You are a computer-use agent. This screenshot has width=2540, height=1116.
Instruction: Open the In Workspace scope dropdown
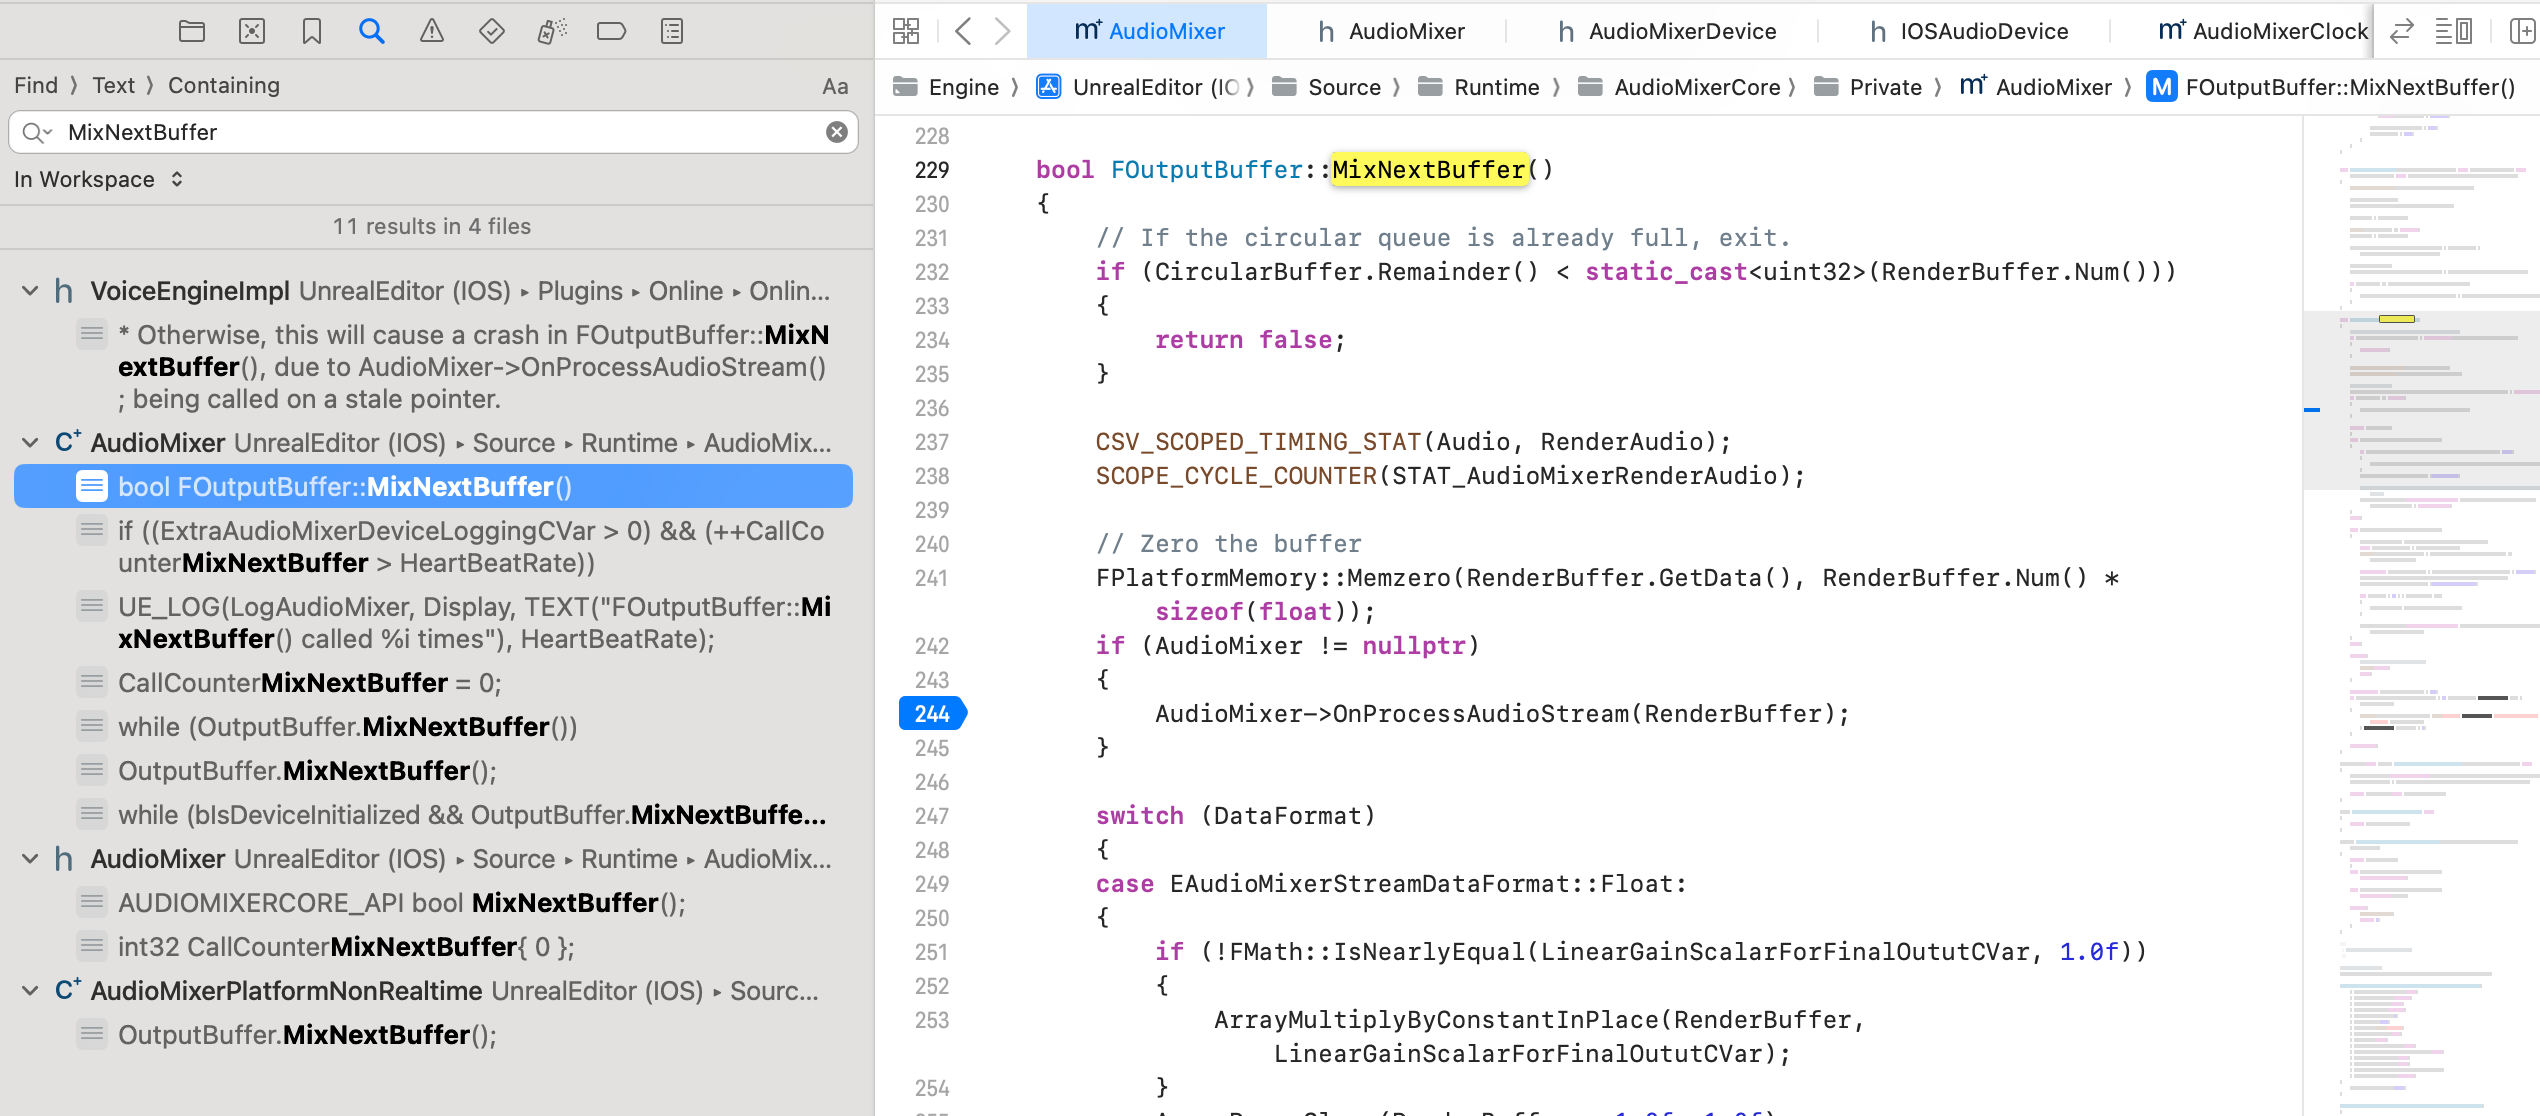(98, 180)
